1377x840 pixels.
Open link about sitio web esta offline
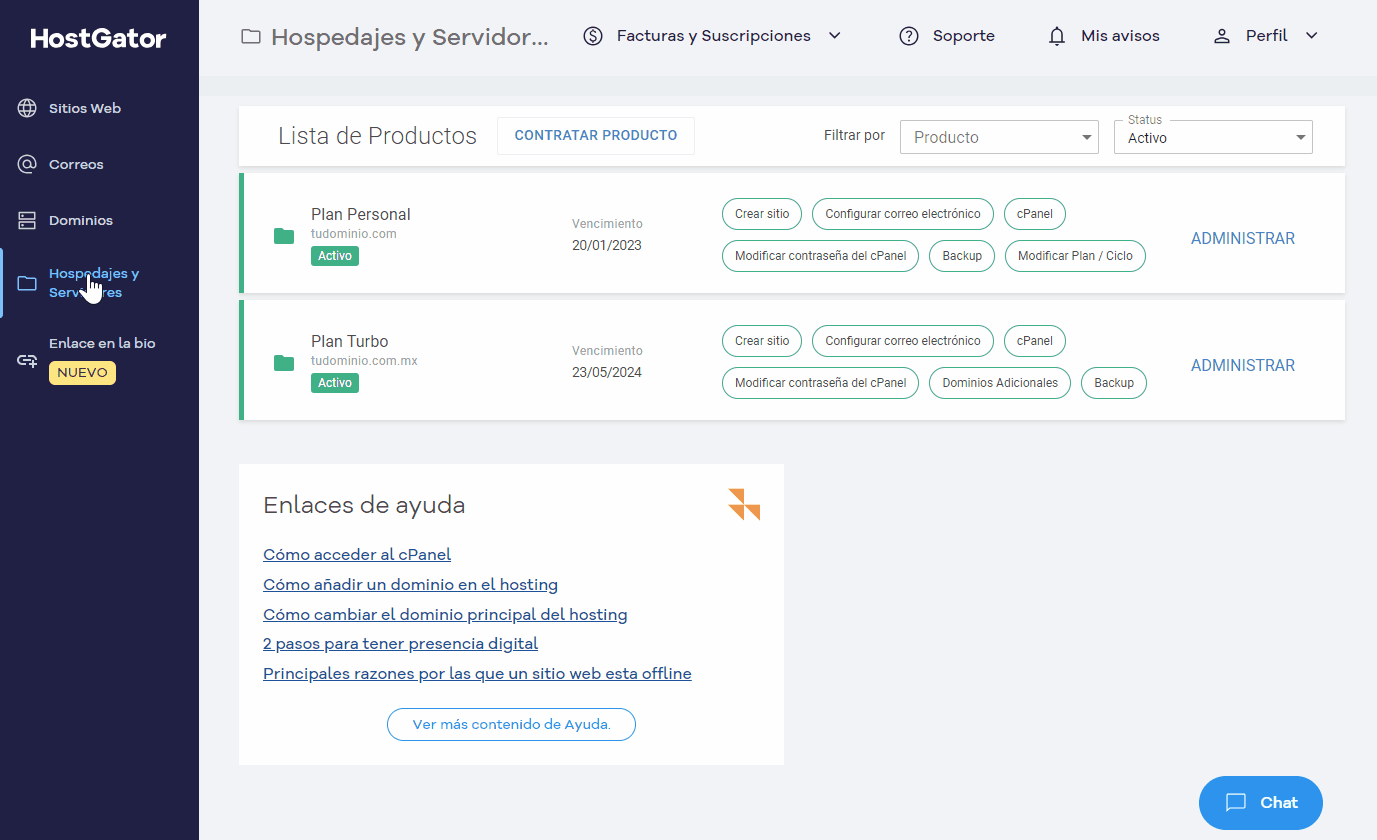pos(477,674)
